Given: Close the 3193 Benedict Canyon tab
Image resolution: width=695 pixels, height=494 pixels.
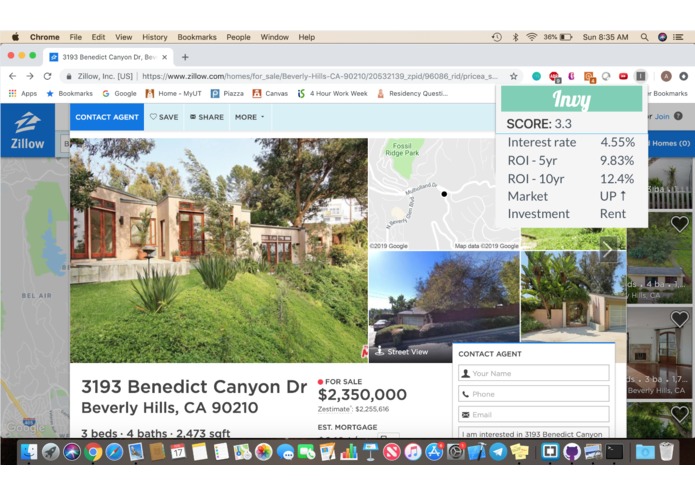Looking at the screenshot, I should (x=164, y=57).
